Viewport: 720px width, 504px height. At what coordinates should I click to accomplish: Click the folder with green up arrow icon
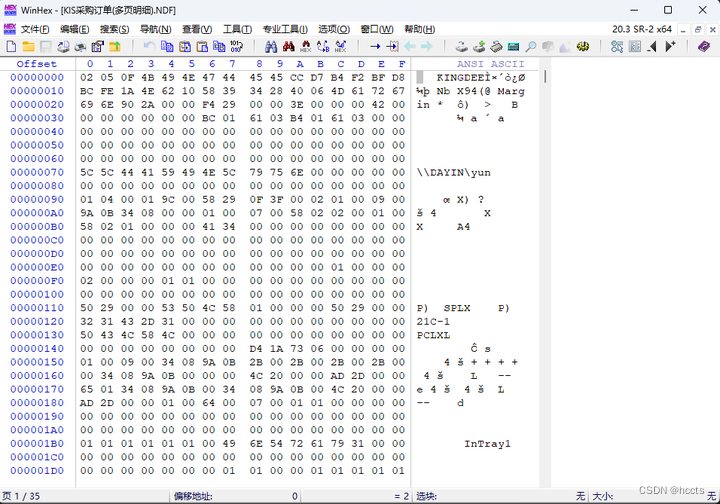coord(115,46)
